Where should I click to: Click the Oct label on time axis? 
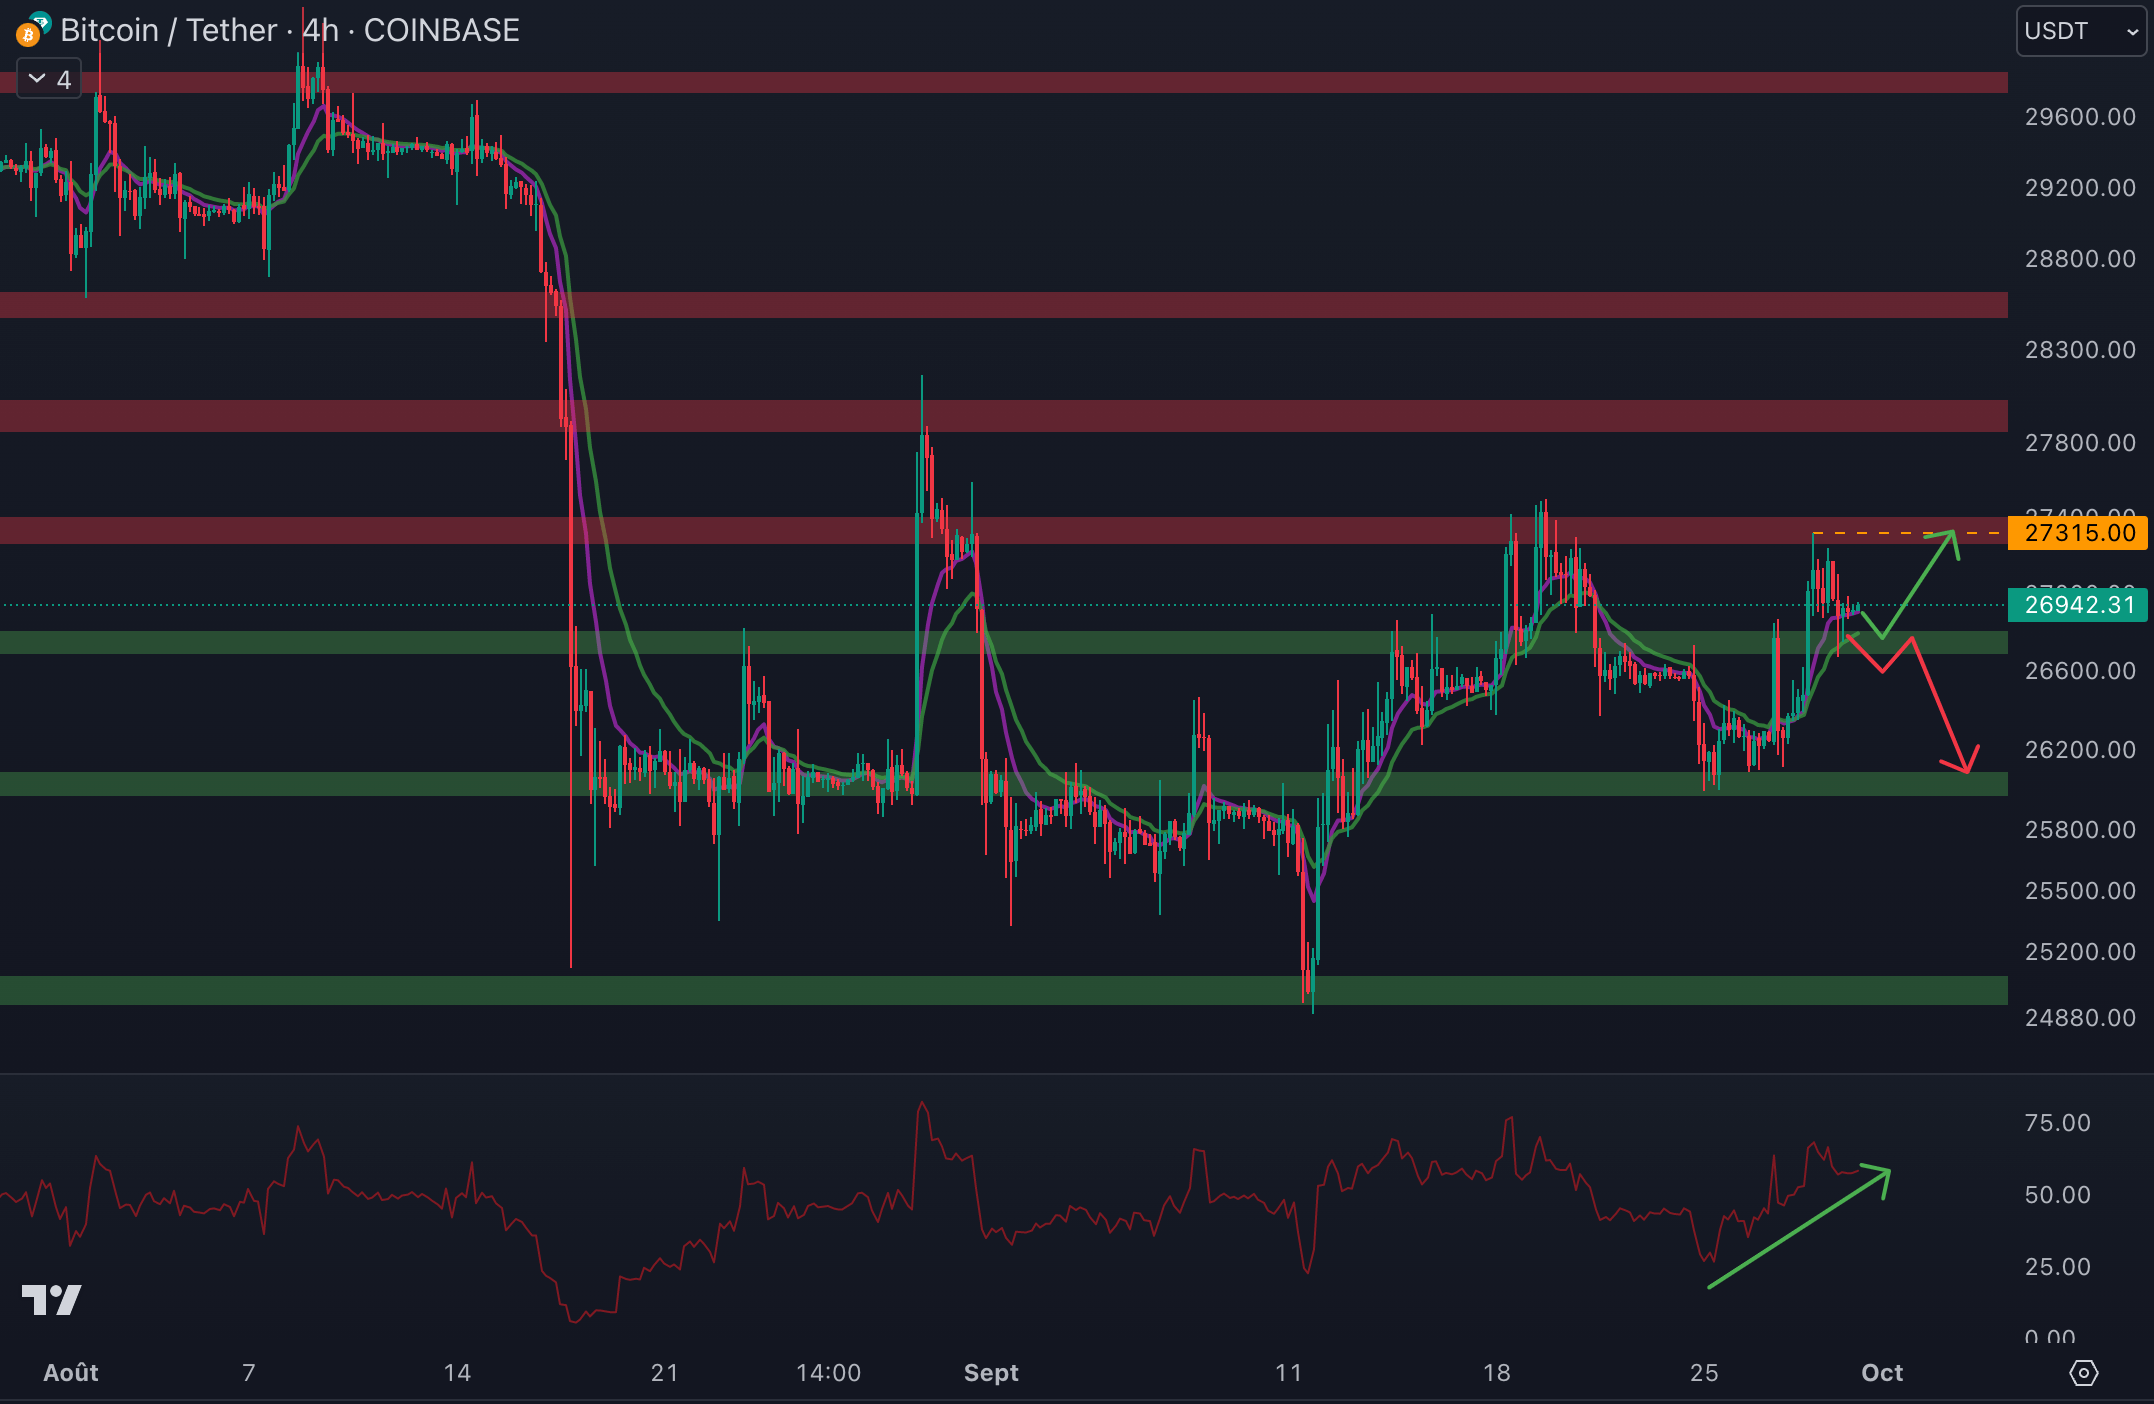click(x=1881, y=1373)
